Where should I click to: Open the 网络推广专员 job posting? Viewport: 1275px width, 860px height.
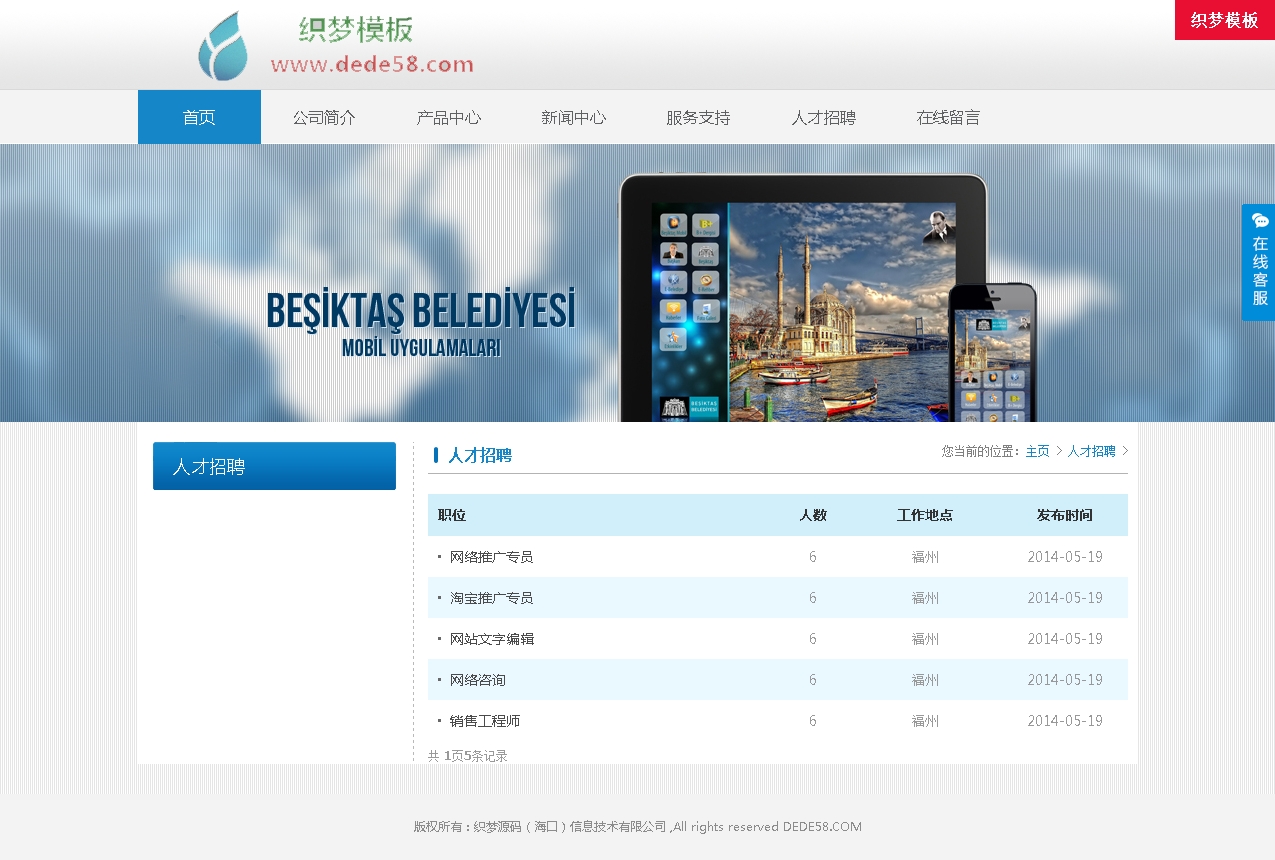pos(491,557)
